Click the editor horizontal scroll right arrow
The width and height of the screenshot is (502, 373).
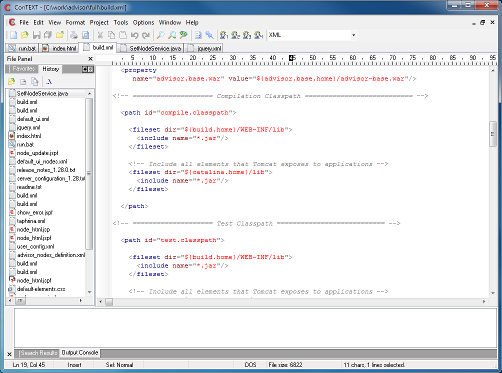[x=484, y=301]
